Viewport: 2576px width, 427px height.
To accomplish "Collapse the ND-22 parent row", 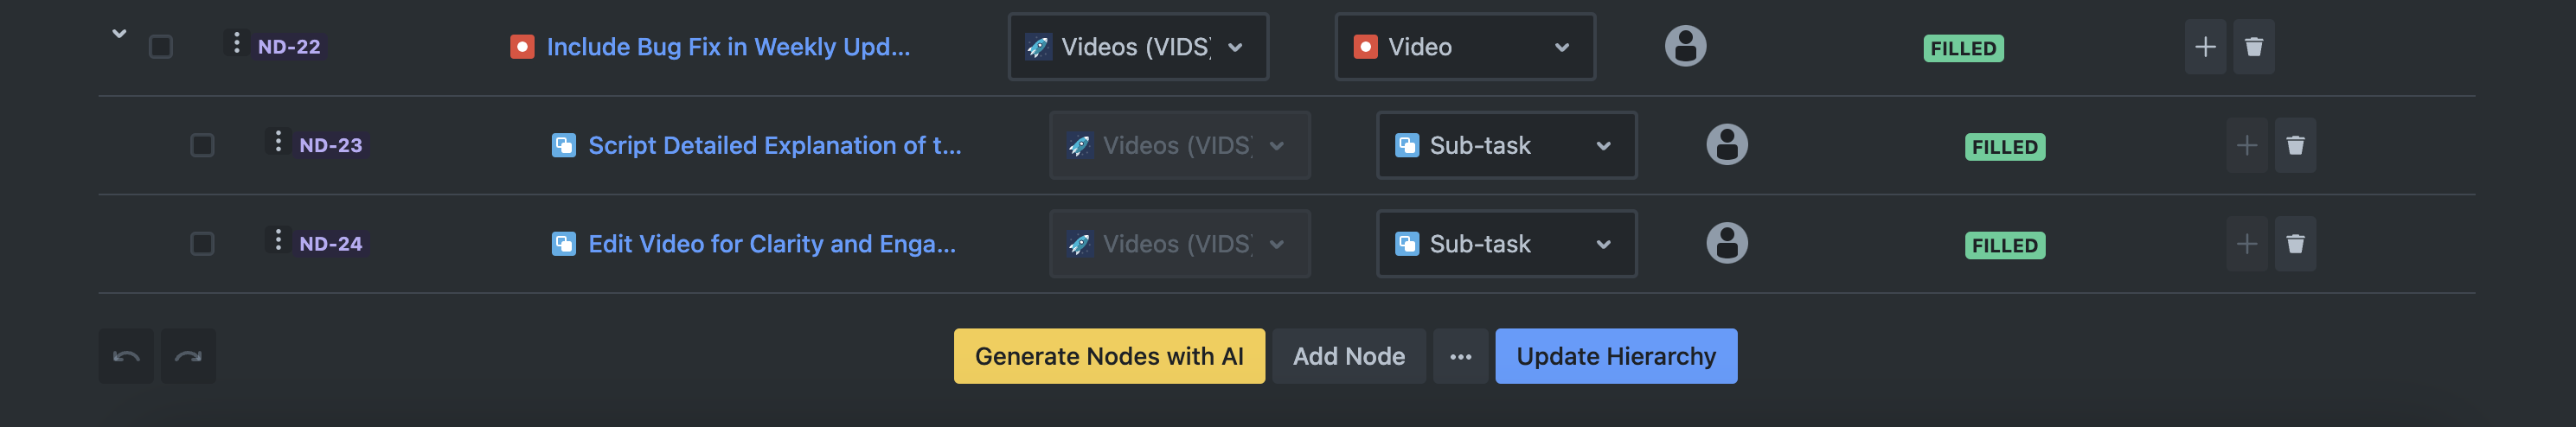I will [119, 34].
